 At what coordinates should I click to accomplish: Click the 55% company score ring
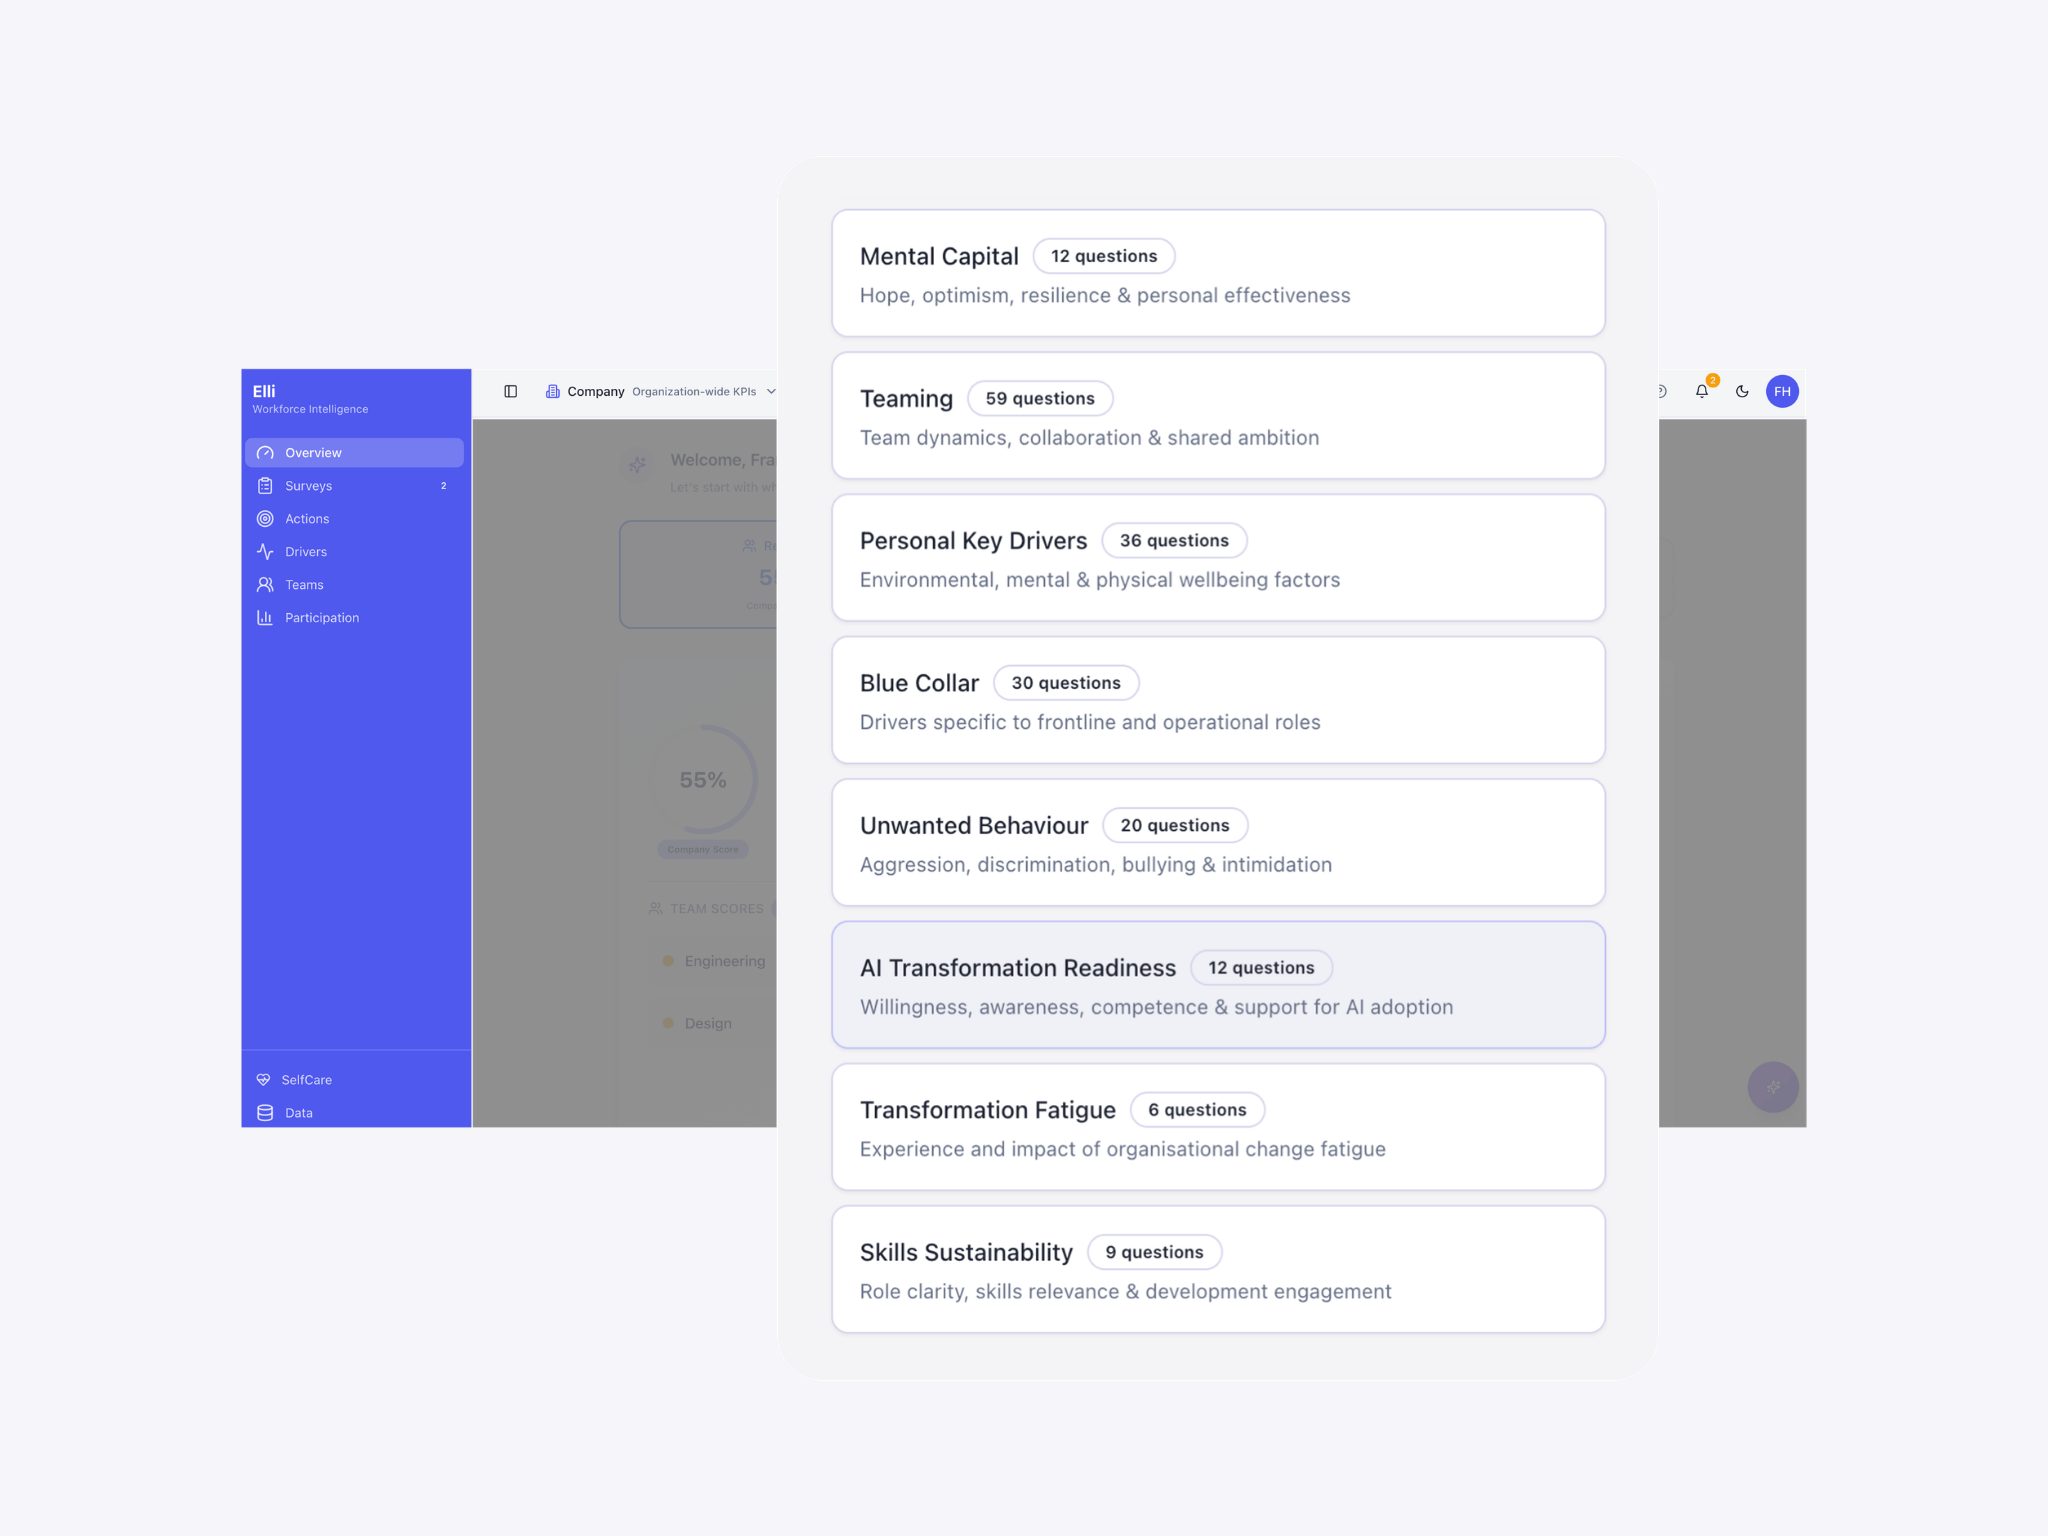[703, 780]
